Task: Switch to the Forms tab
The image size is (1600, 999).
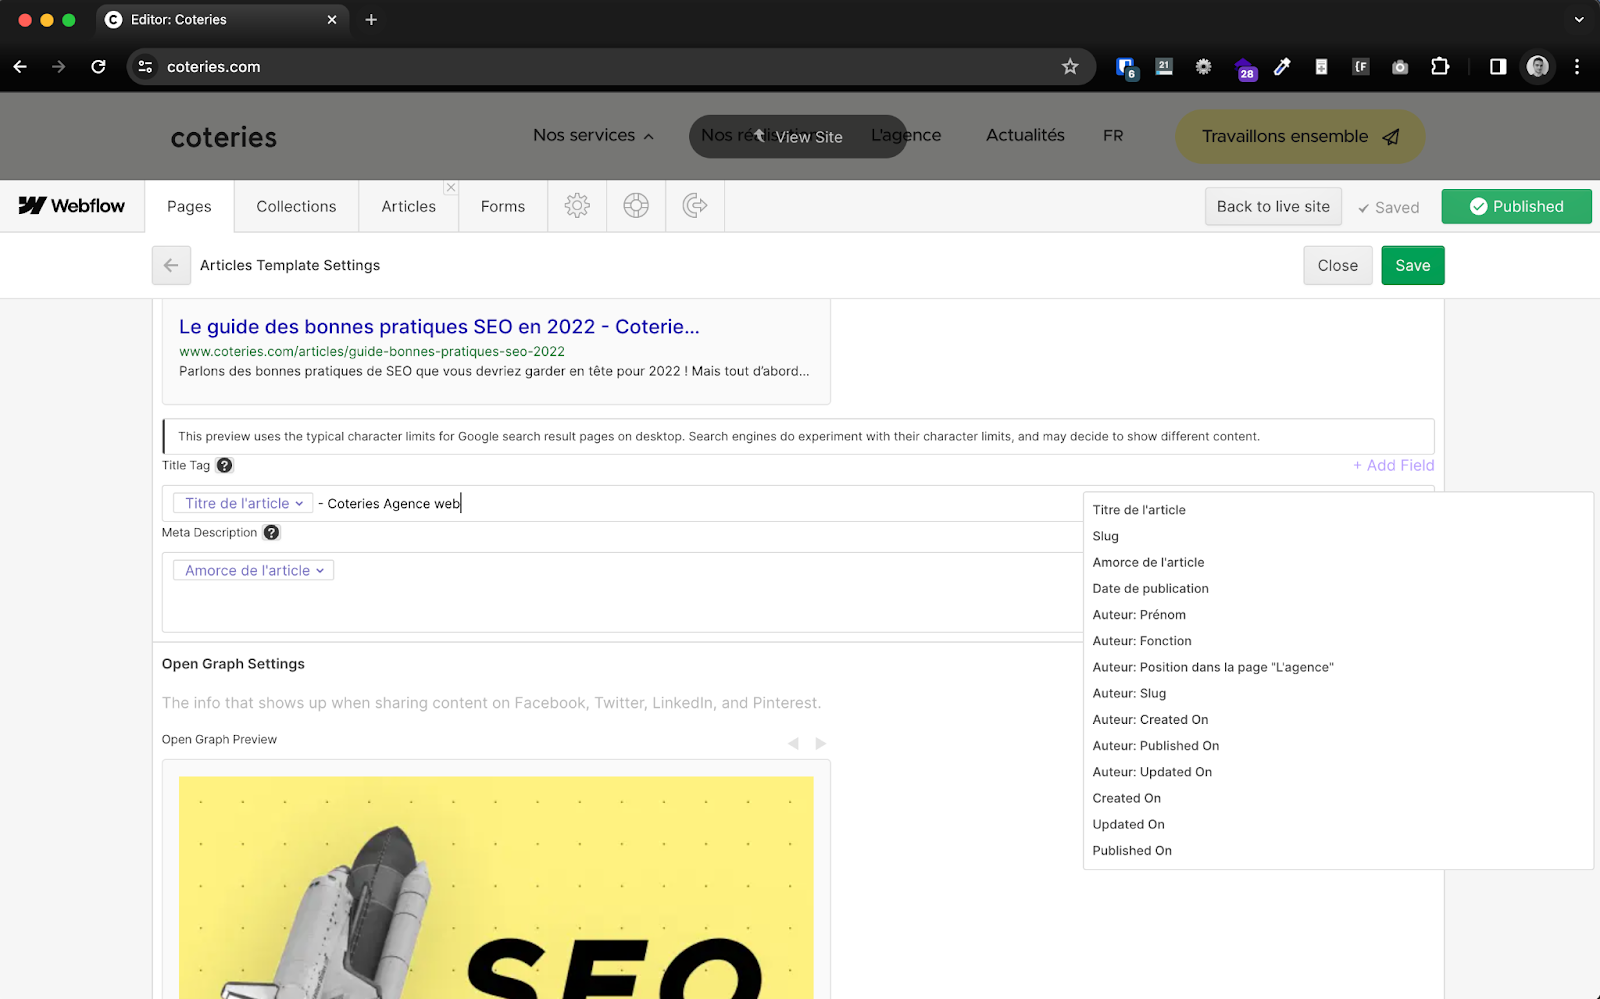Action: pos(502,206)
